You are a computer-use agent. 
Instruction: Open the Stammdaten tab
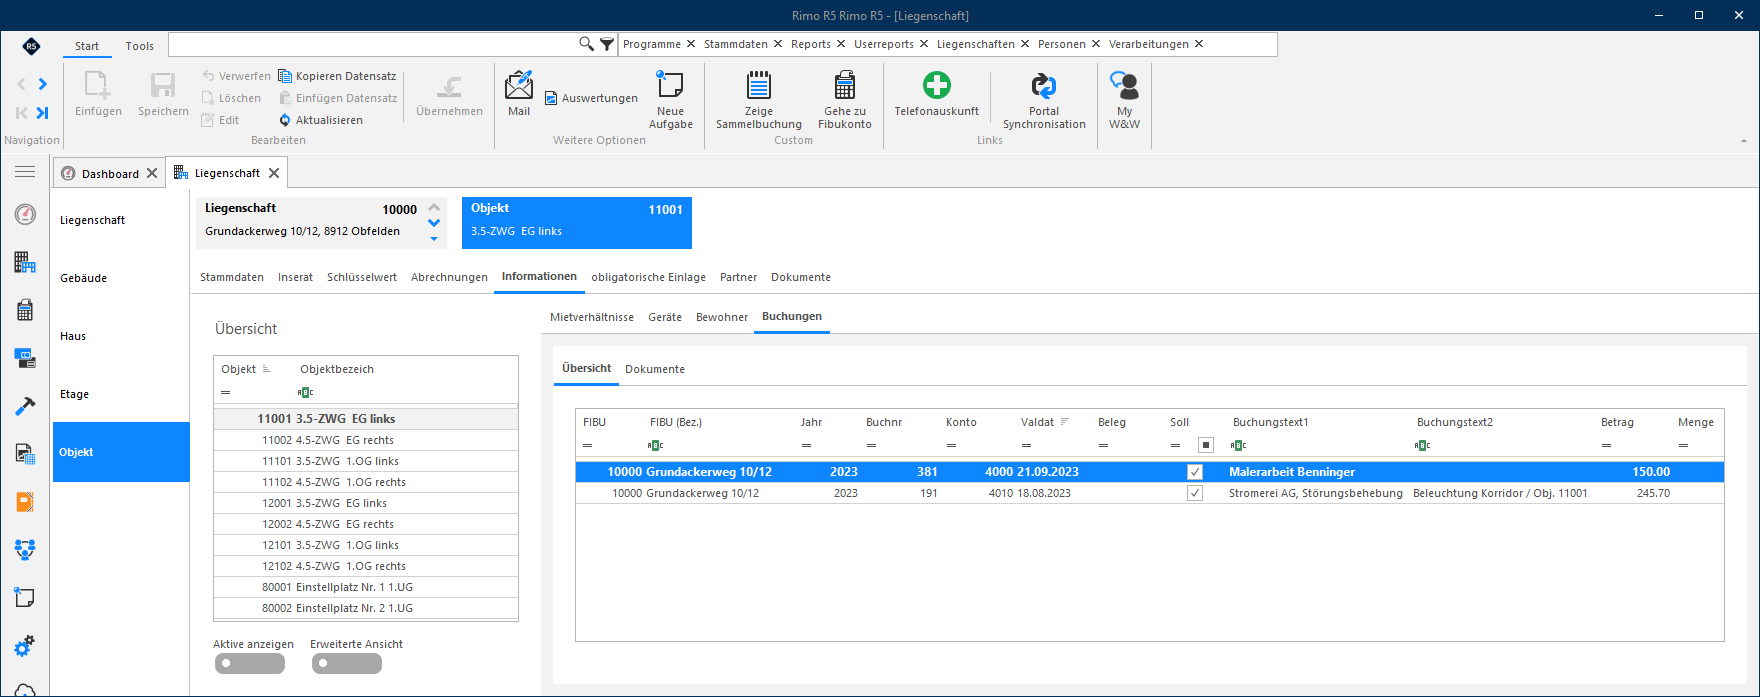click(232, 277)
